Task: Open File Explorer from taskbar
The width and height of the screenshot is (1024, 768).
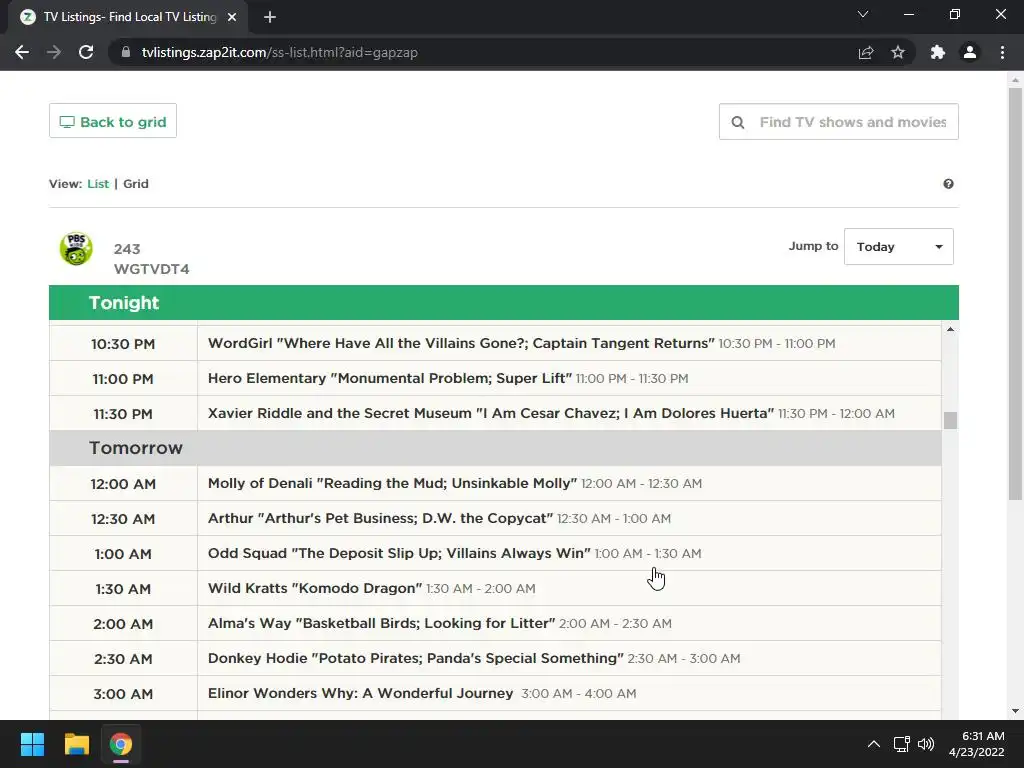Action: (x=76, y=744)
